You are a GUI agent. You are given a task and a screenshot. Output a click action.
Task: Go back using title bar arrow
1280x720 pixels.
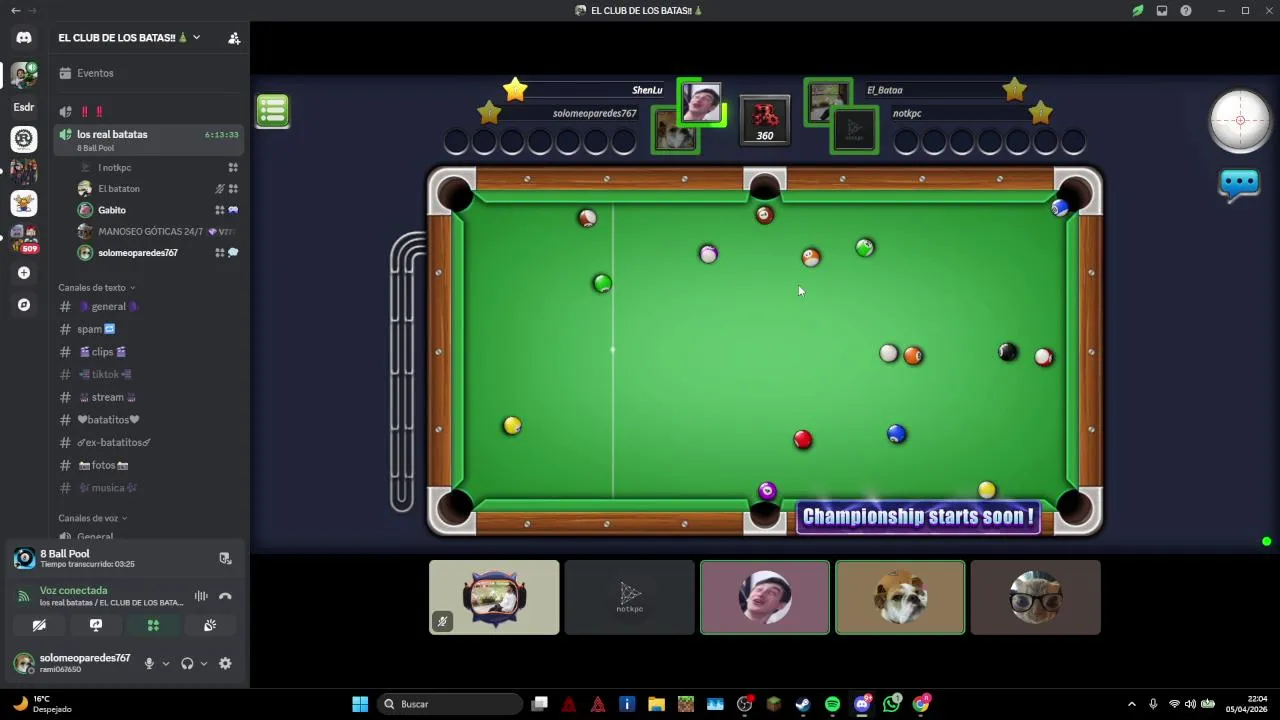pyautogui.click(x=15, y=11)
